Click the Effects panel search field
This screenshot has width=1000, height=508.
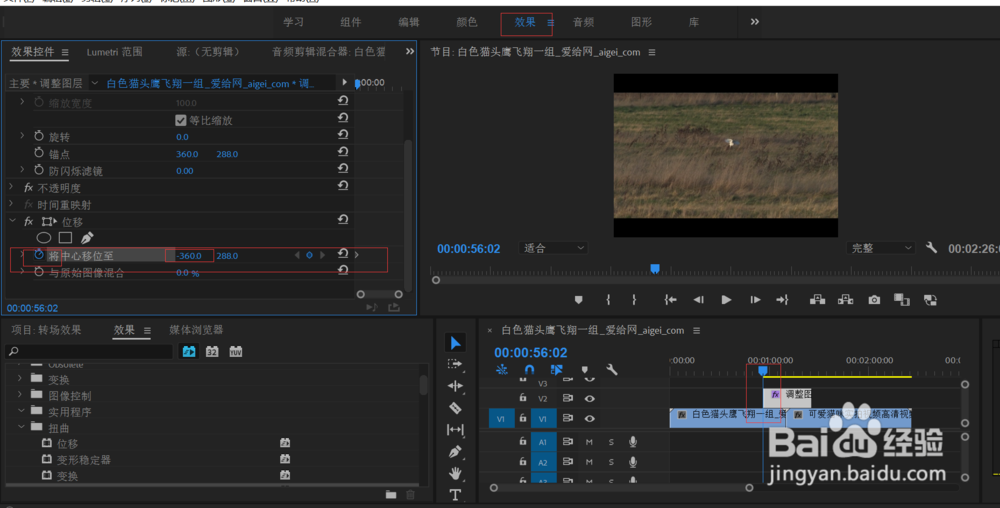(89, 351)
